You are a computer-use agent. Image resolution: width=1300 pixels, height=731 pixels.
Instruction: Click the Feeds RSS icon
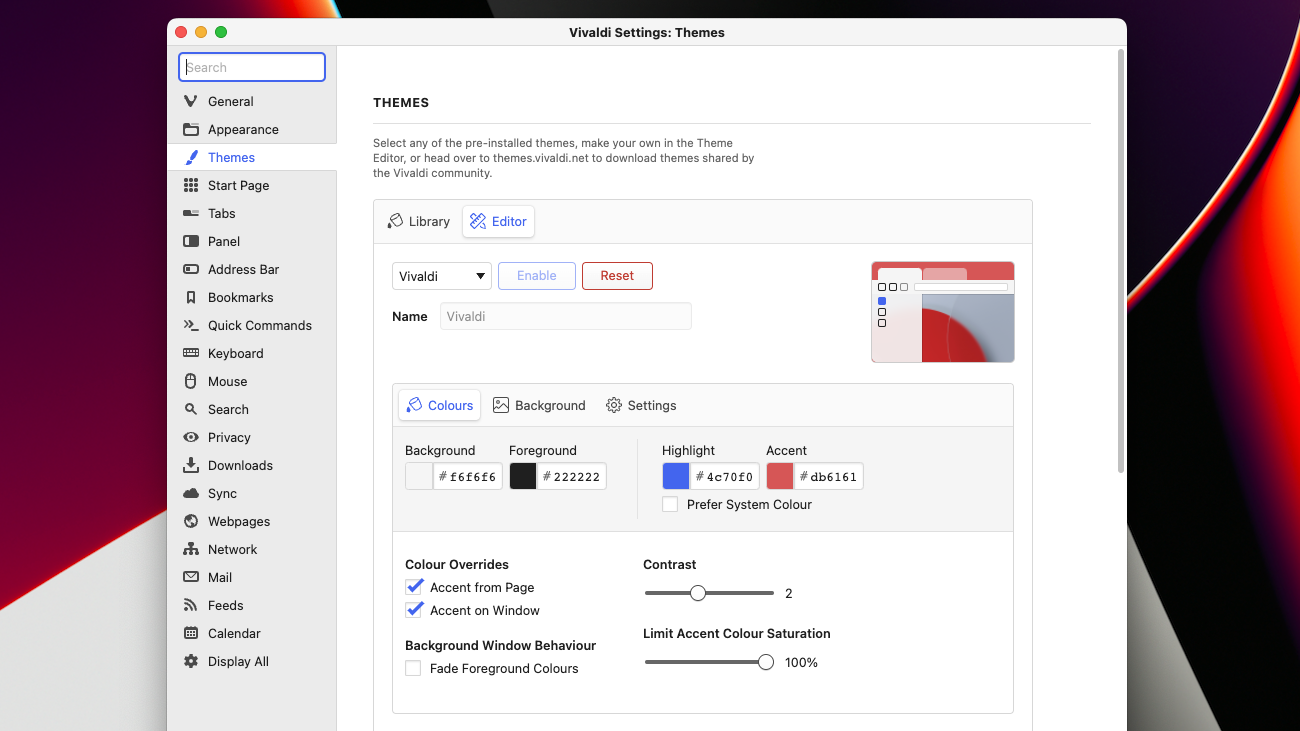(190, 605)
